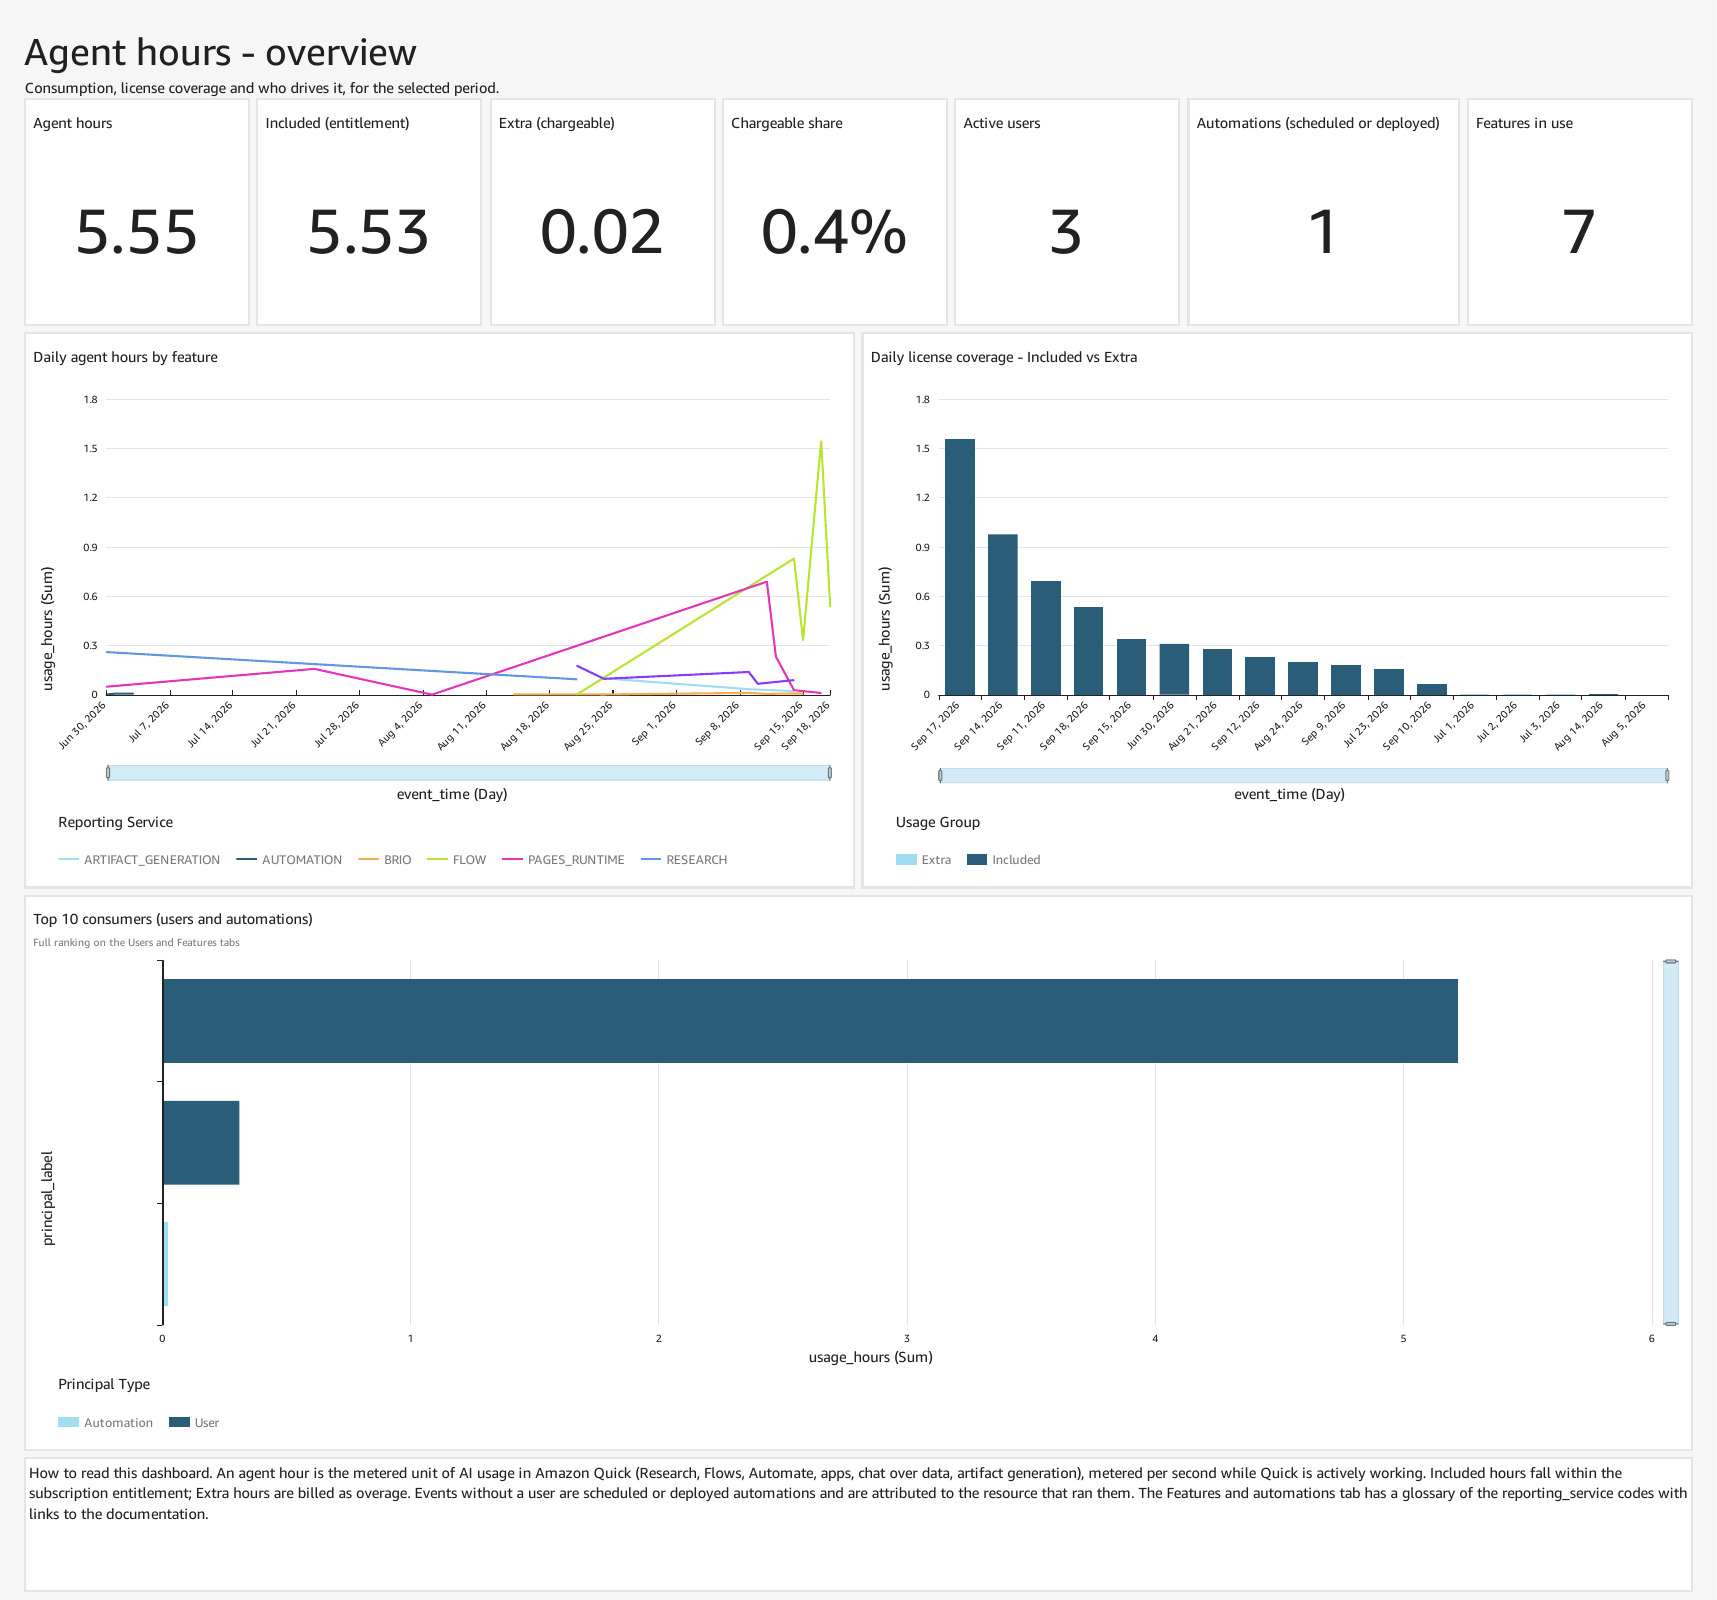1717x1600 pixels.
Task: Click User in the Principal Type legend
Action: [194, 1423]
